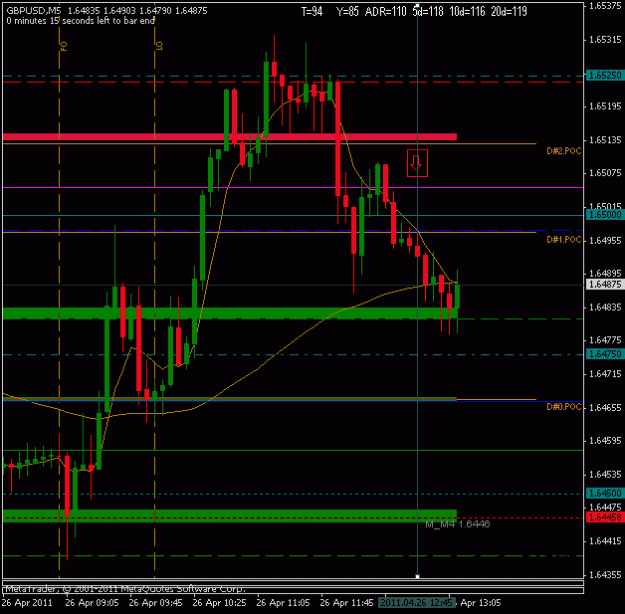625x614 pixels.
Task: Click price scale value 1.64715
Action: [x=605, y=374]
